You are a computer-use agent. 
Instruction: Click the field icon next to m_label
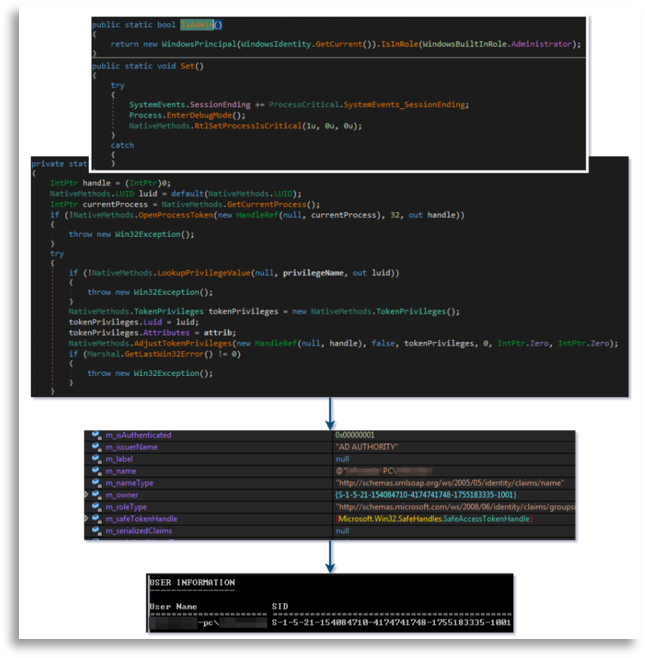point(97,459)
